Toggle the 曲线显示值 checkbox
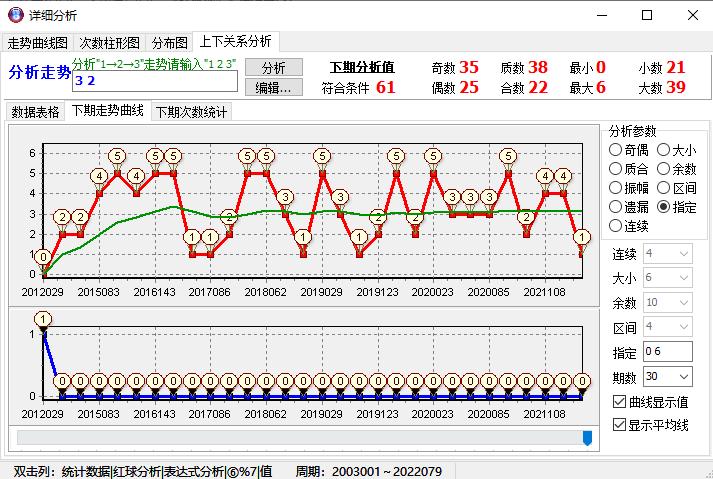Screen dimensions: 713x479 coord(651,402)
